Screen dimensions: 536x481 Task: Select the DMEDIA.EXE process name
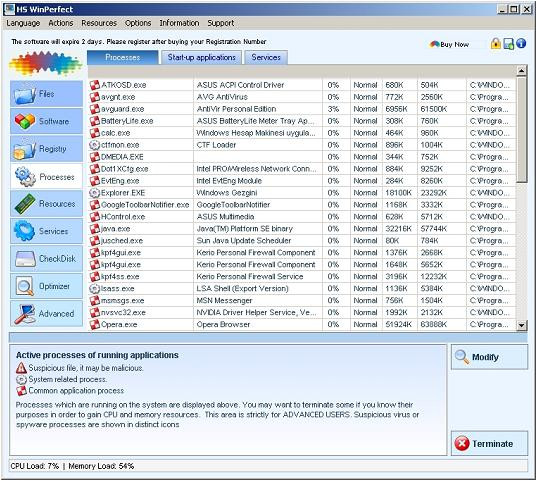tap(122, 157)
